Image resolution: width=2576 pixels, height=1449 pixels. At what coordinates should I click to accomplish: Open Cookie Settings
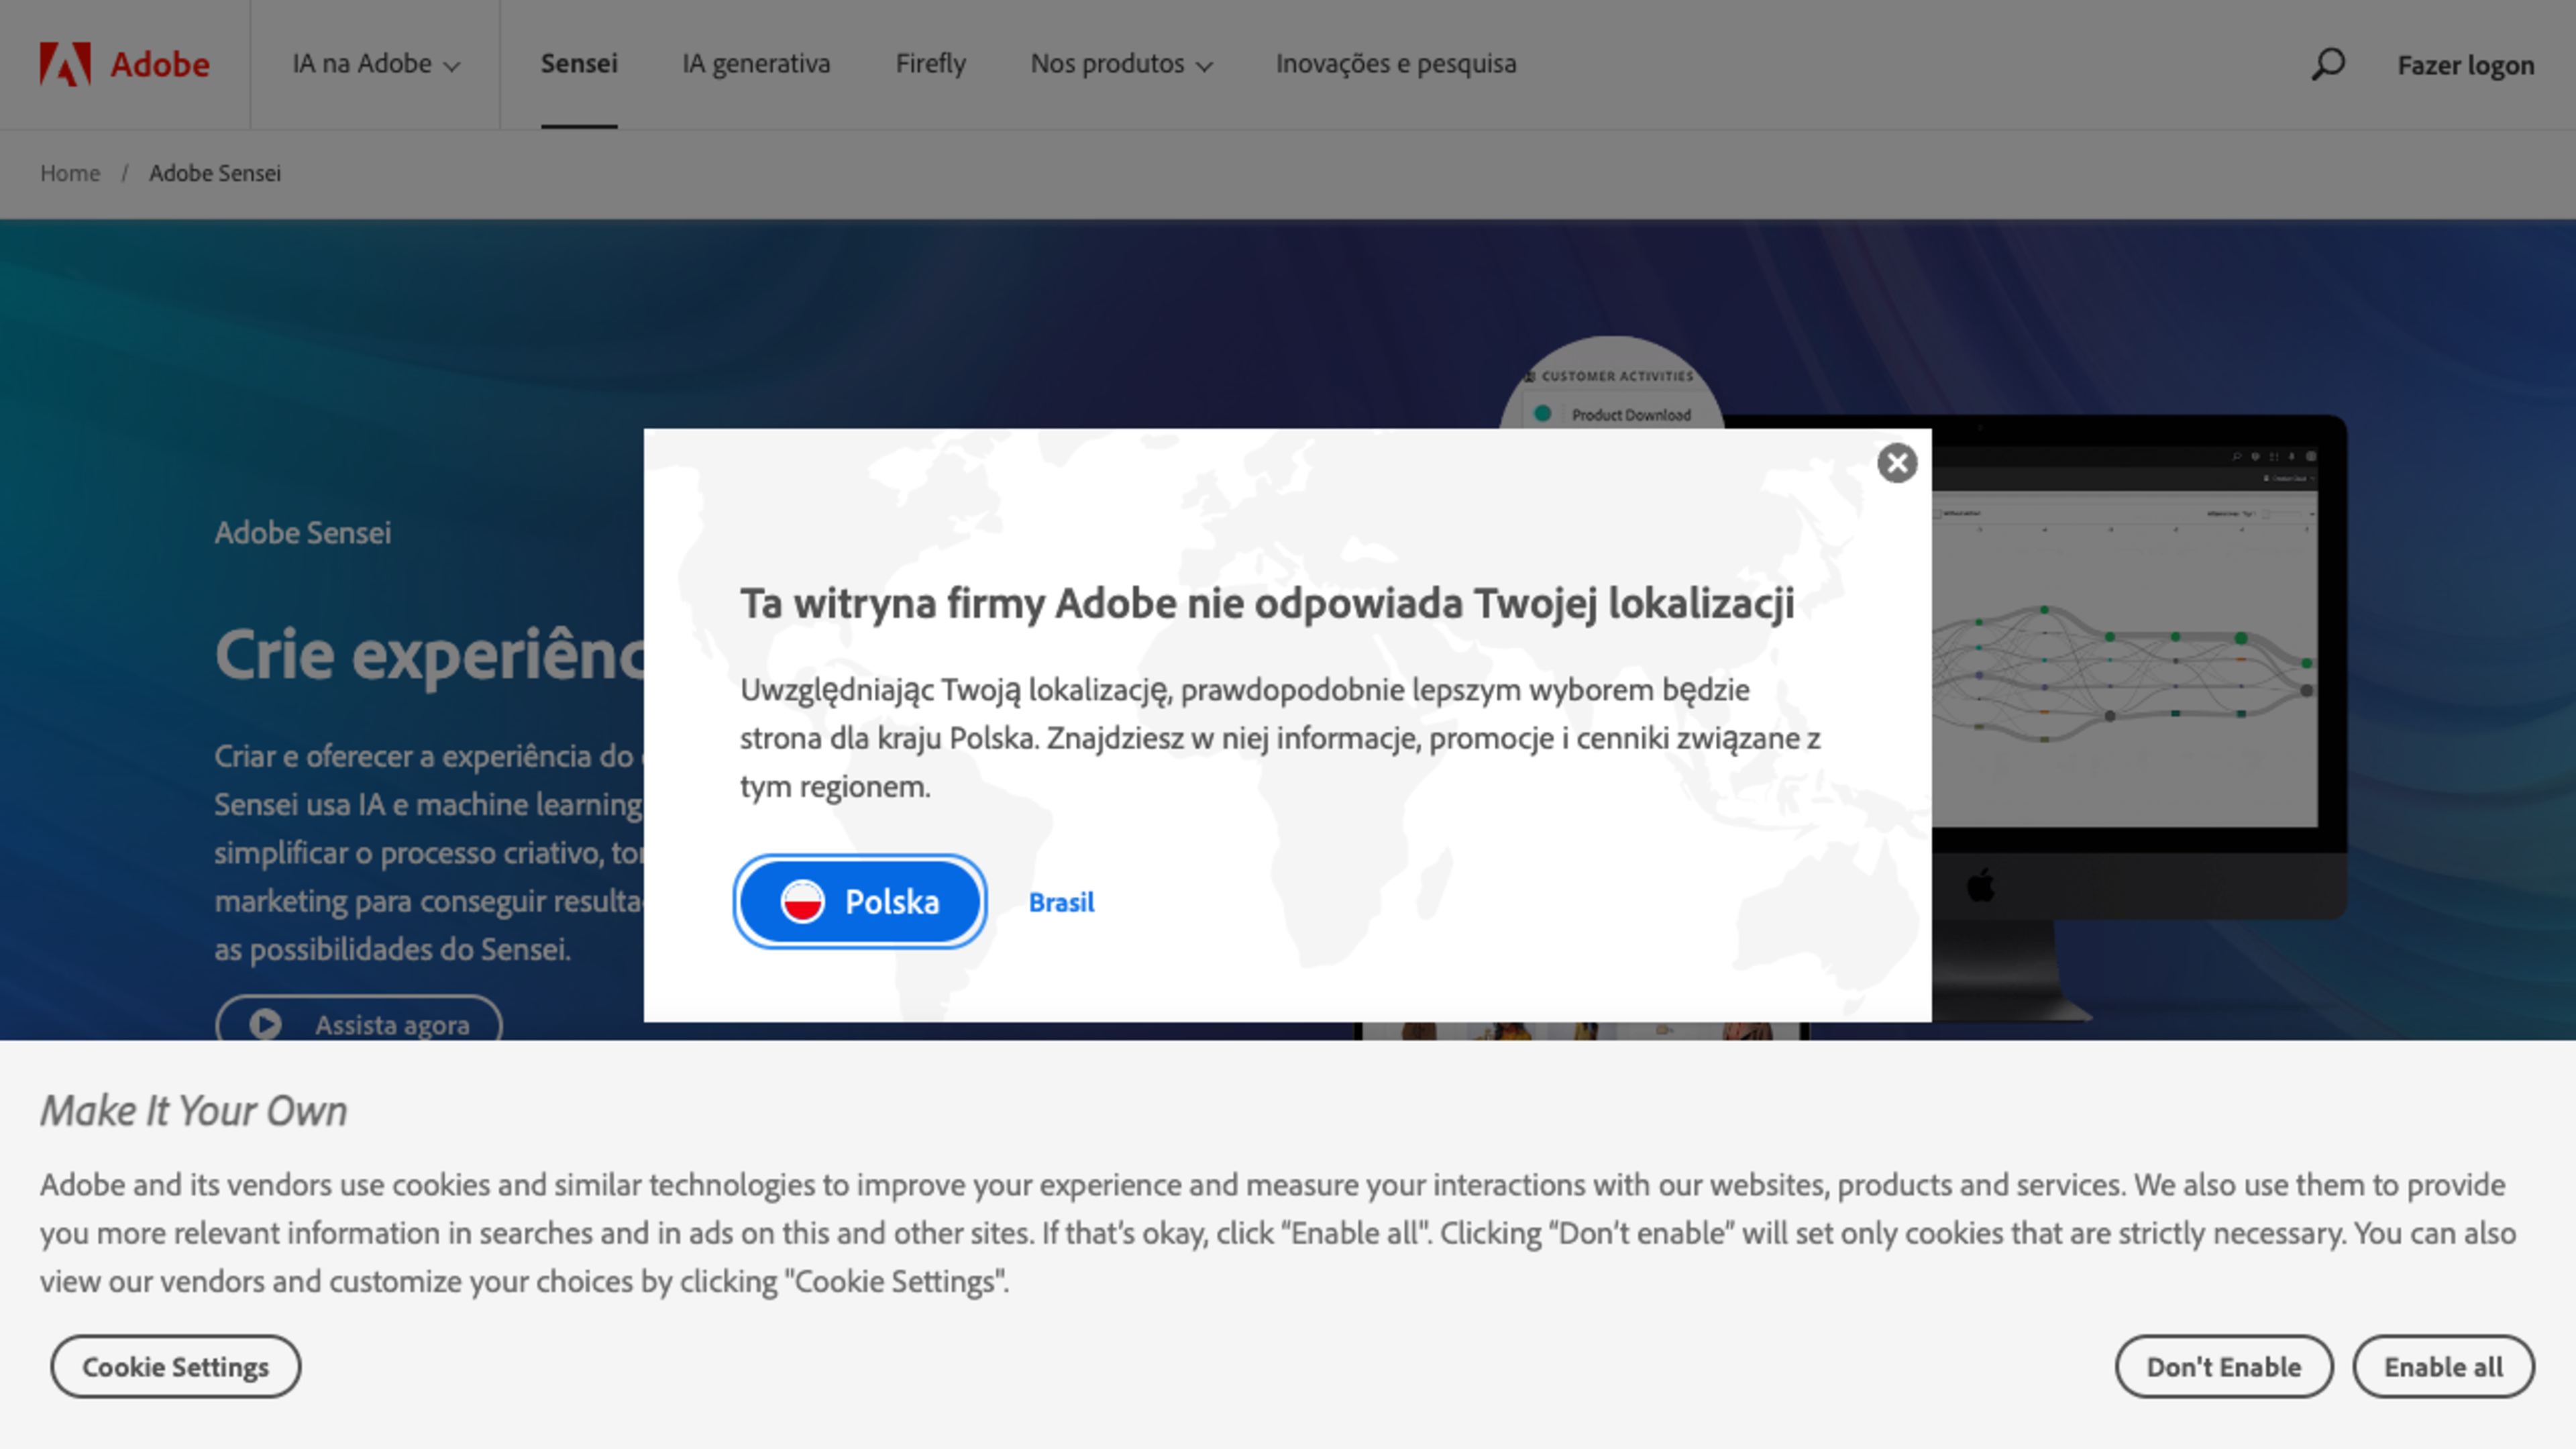[x=175, y=1366]
